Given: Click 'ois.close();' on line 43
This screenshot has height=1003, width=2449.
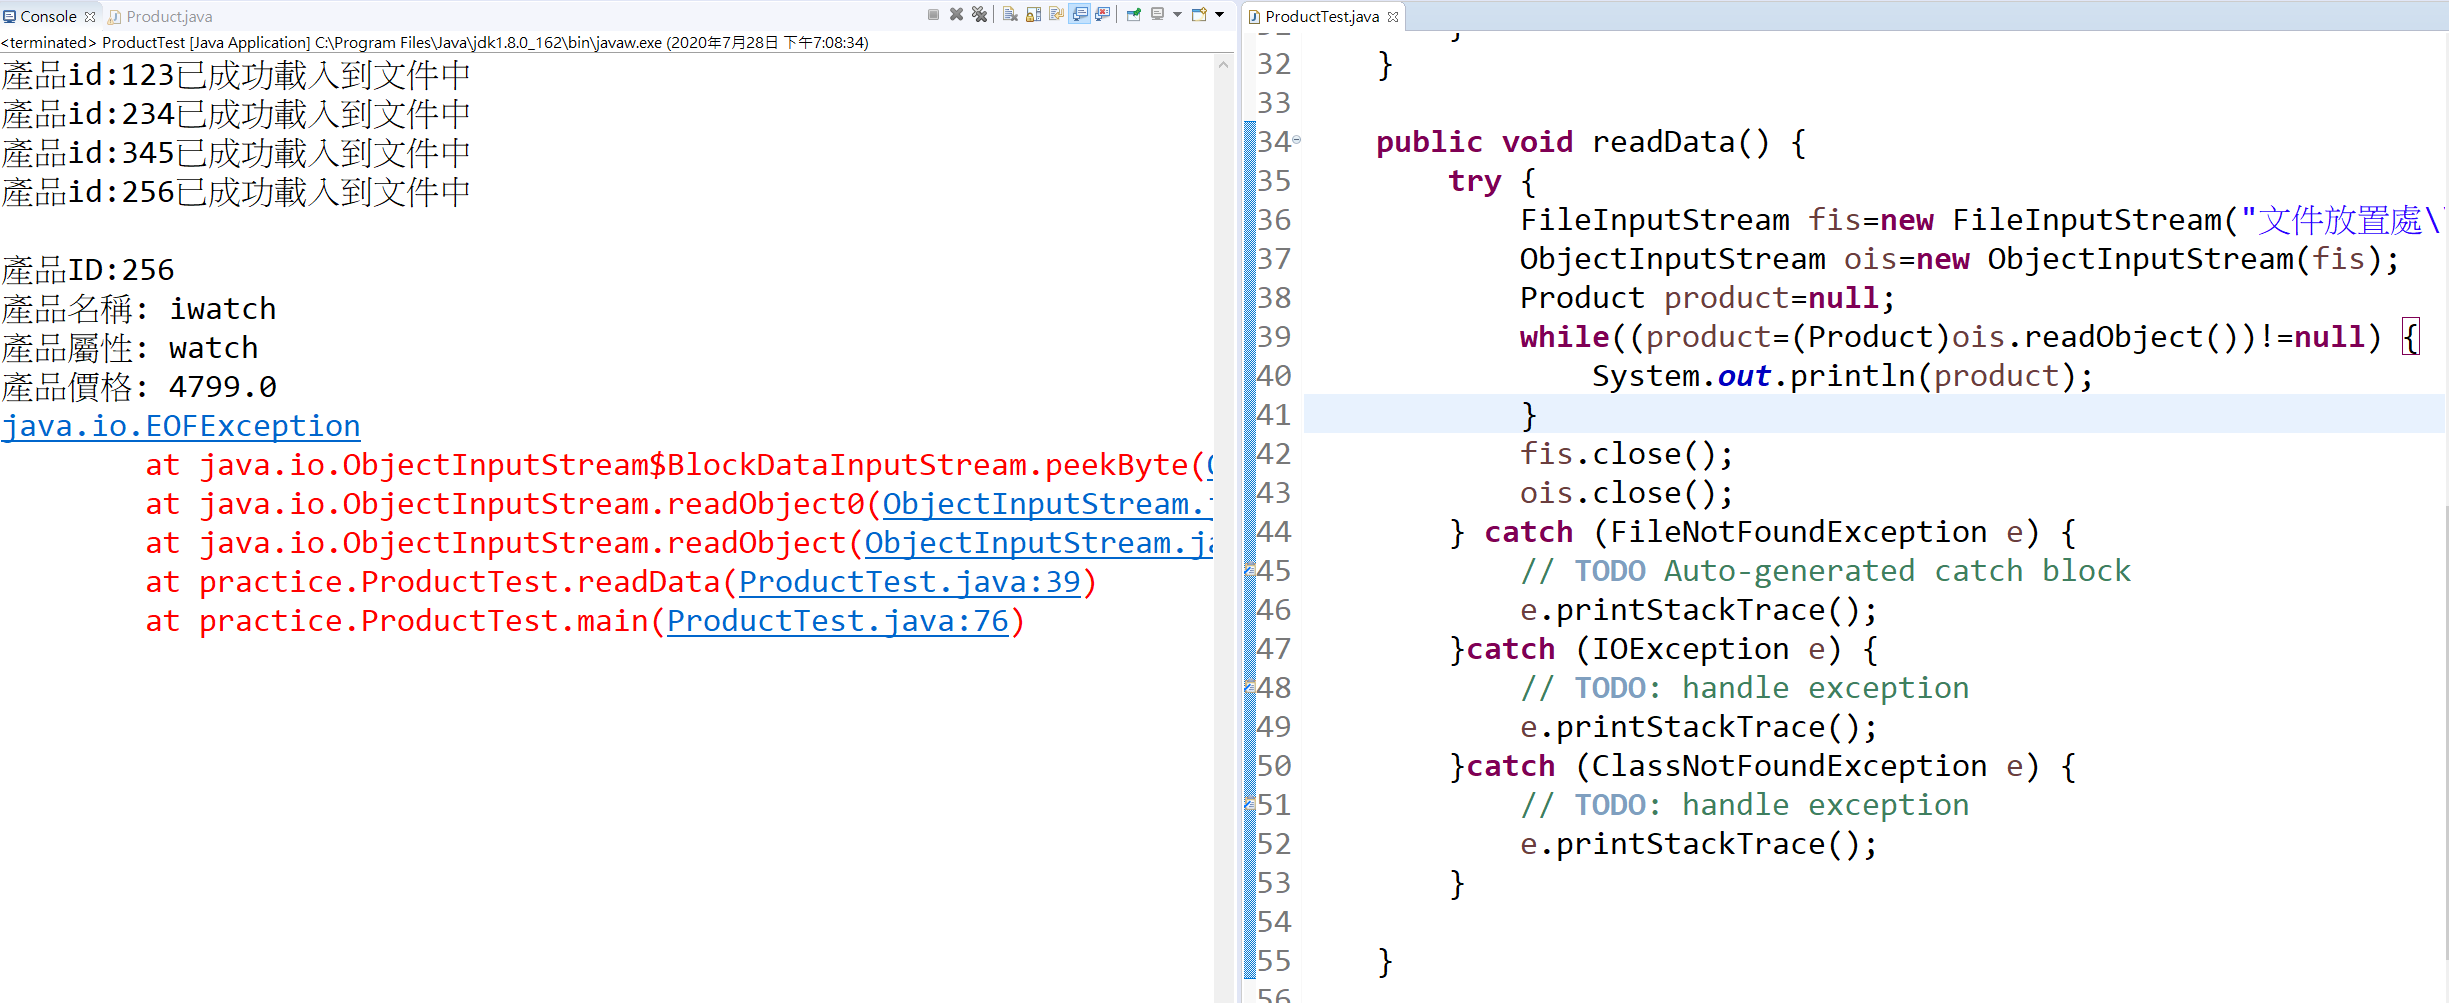Looking at the screenshot, I should pyautogui.click(x=1627, y=493).
